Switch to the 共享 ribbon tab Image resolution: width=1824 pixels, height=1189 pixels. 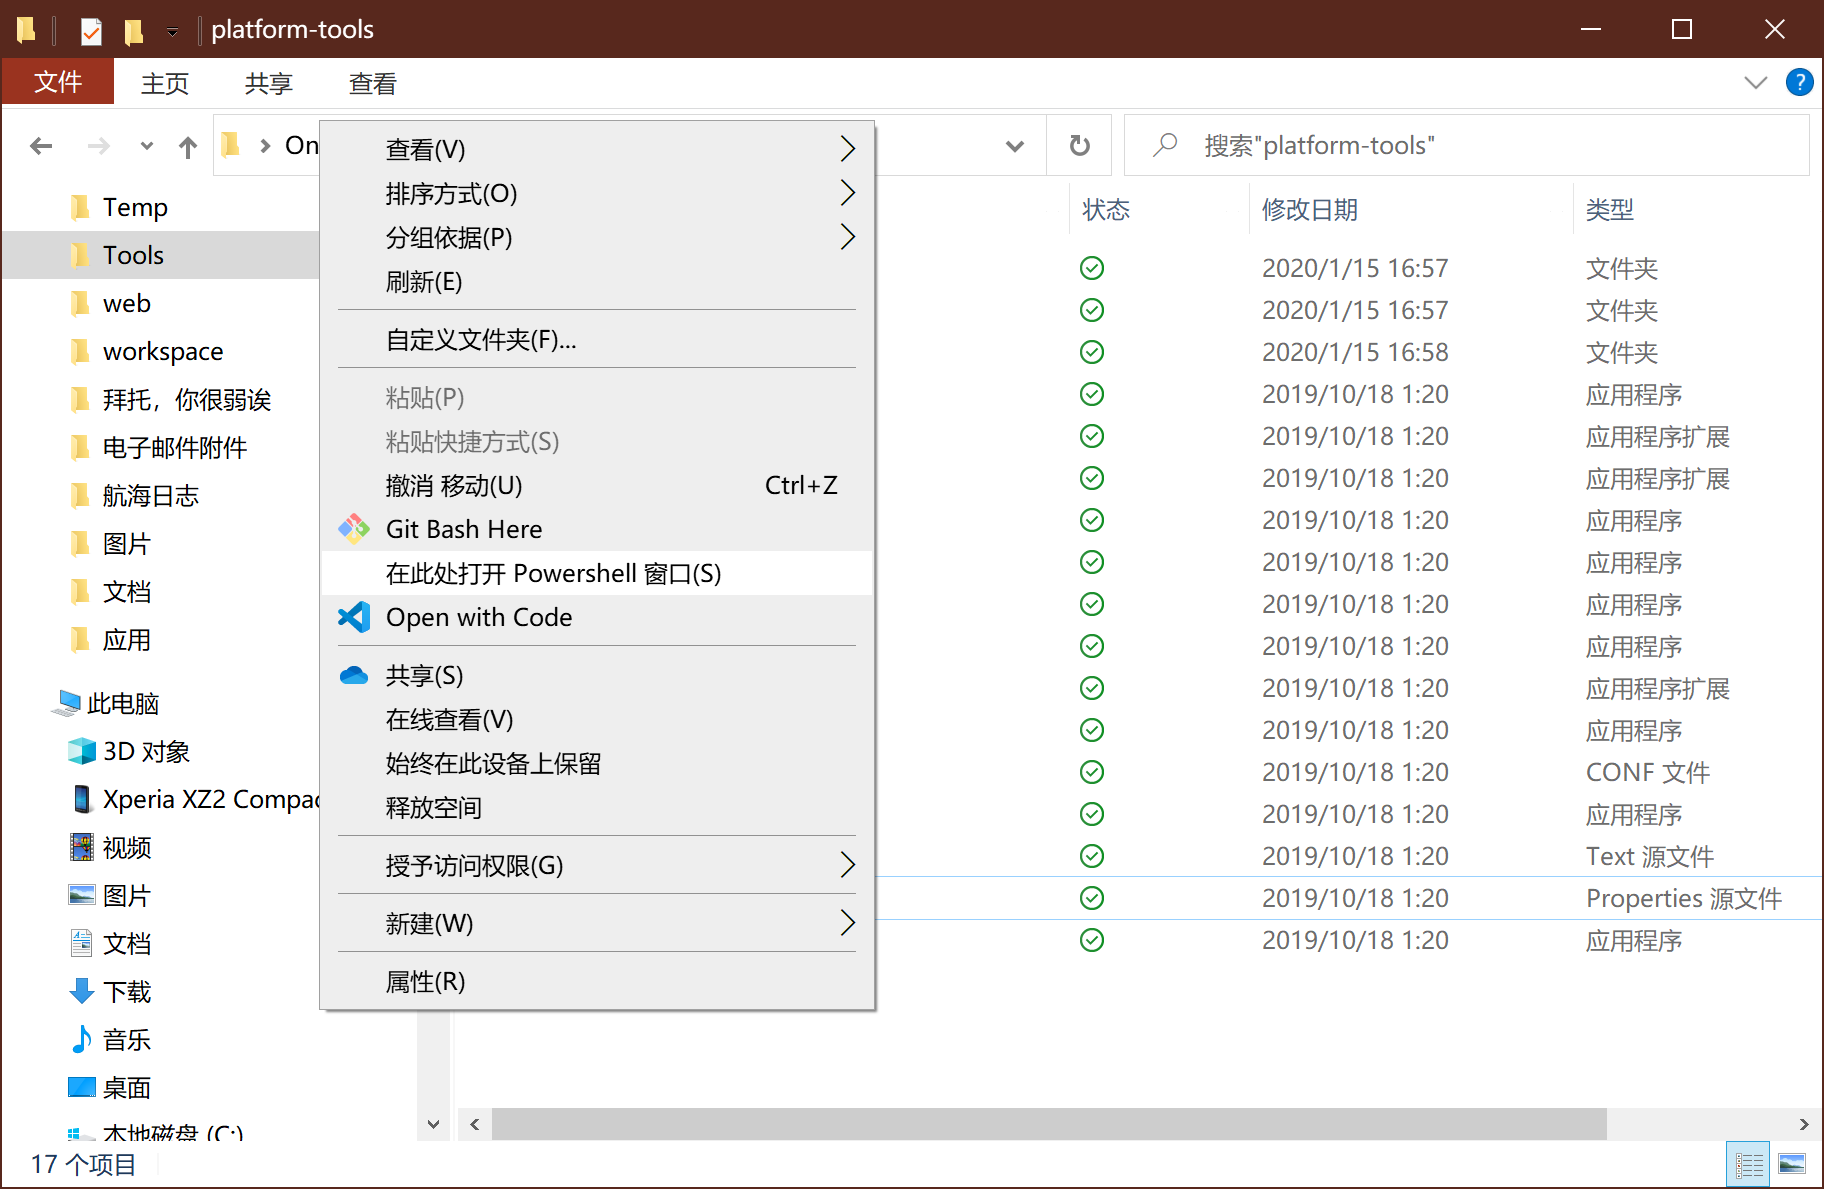(x=269, y=83)
